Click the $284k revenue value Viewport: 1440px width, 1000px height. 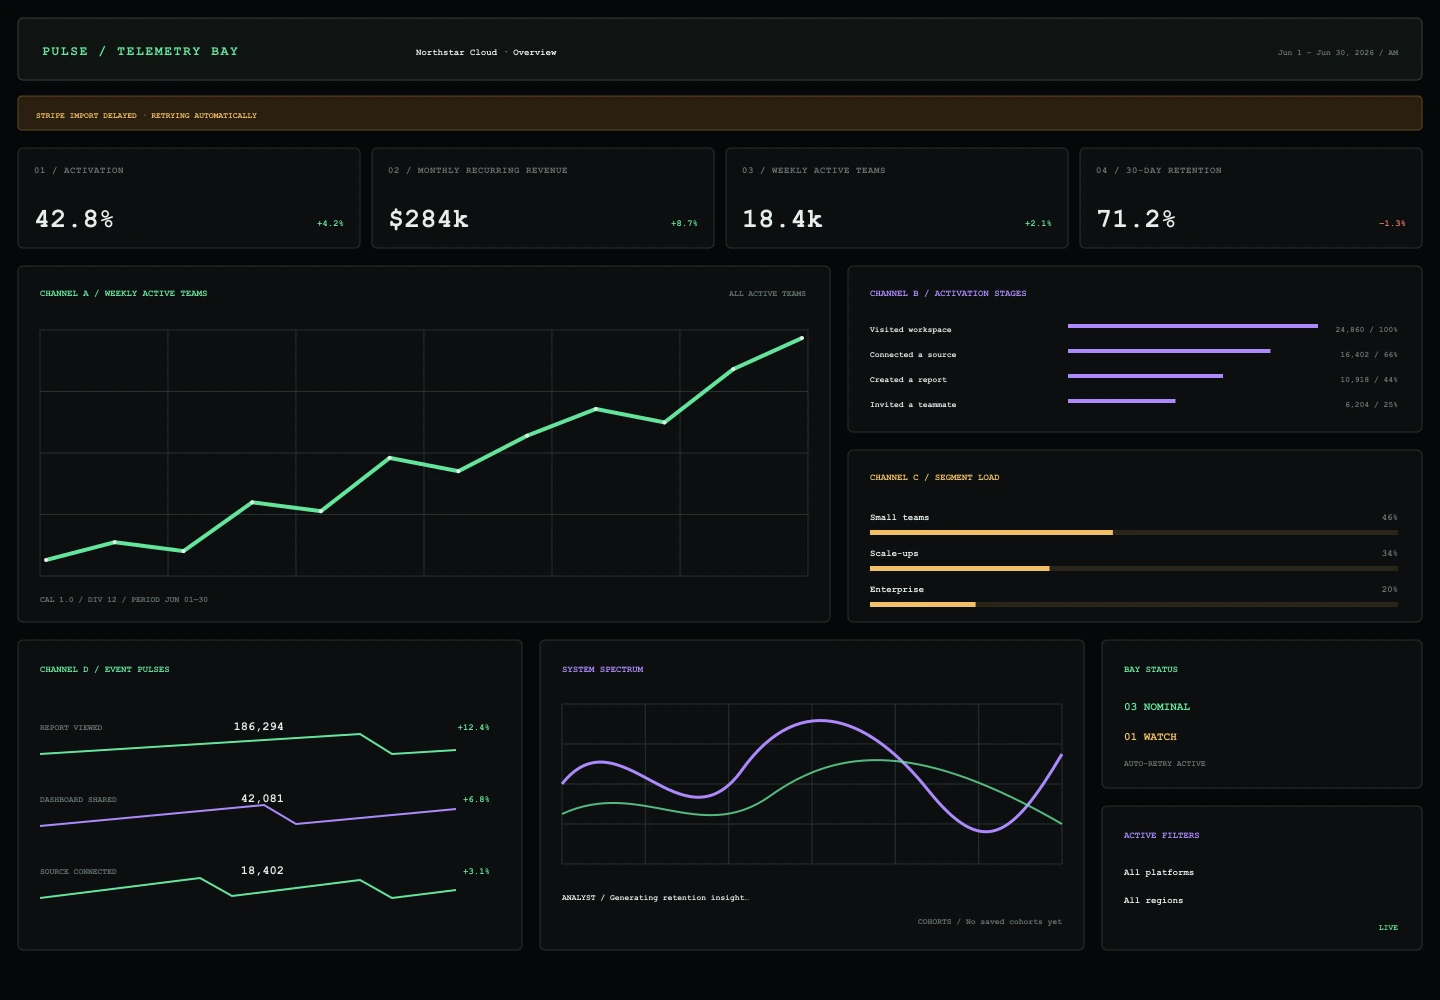pos(428,219)
